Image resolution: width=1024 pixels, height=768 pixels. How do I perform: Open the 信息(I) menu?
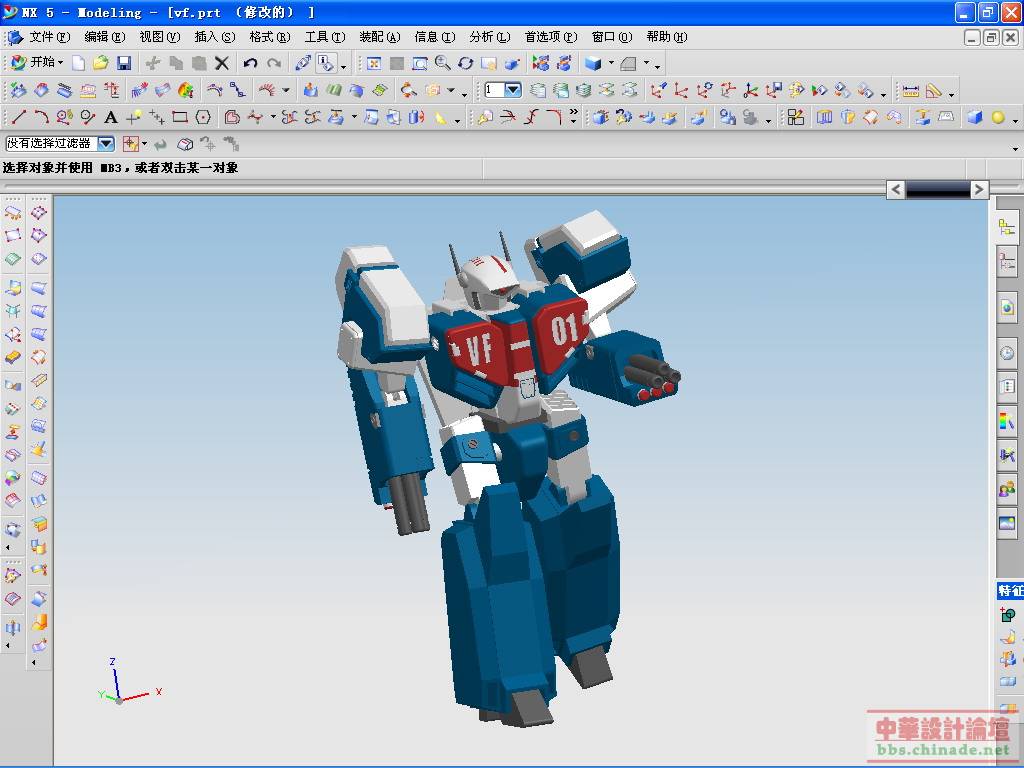[435, 37]
